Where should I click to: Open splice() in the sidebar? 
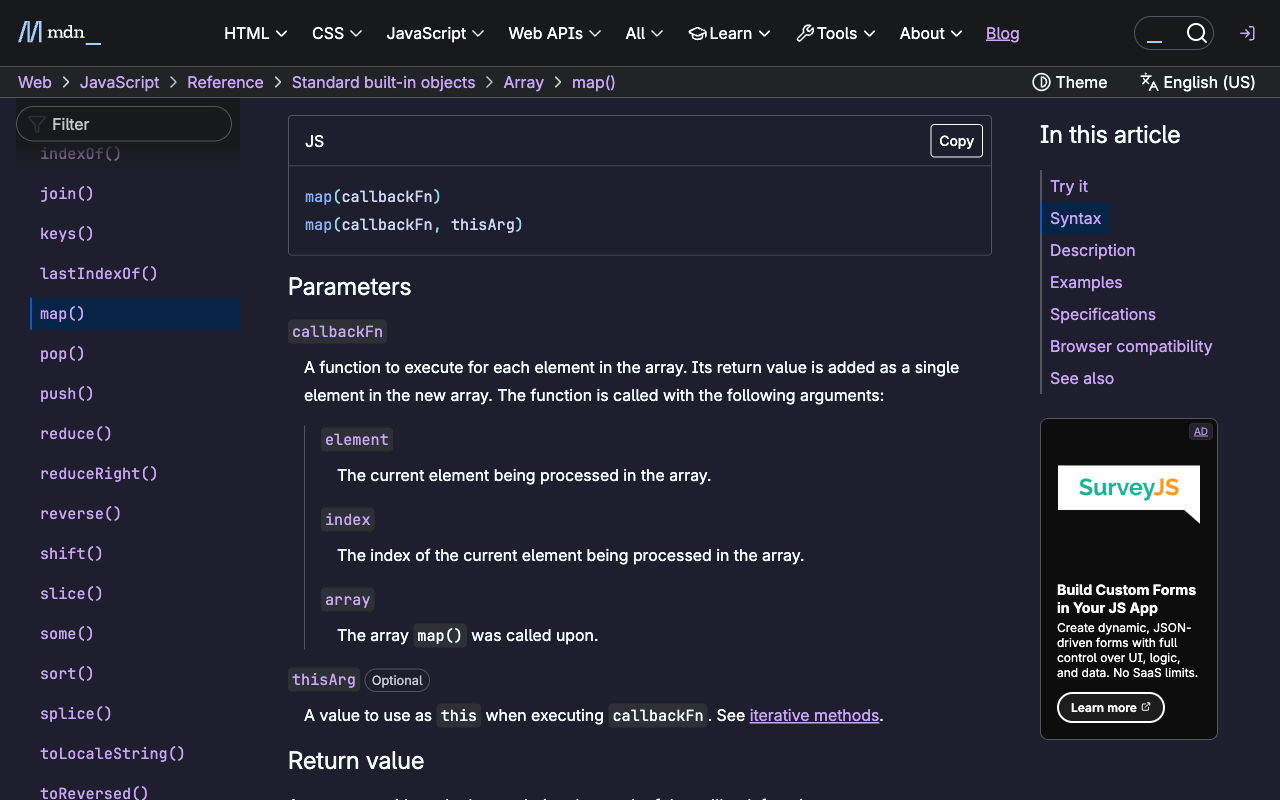point(76,713)
